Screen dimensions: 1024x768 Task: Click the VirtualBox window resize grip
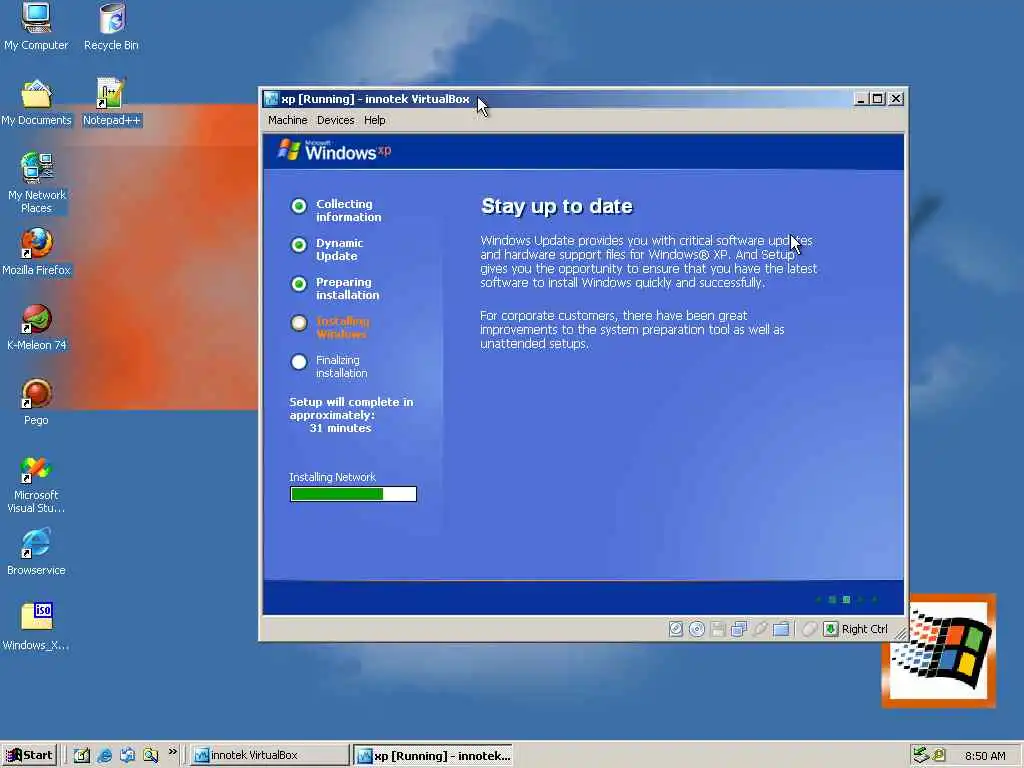point(901,633)
